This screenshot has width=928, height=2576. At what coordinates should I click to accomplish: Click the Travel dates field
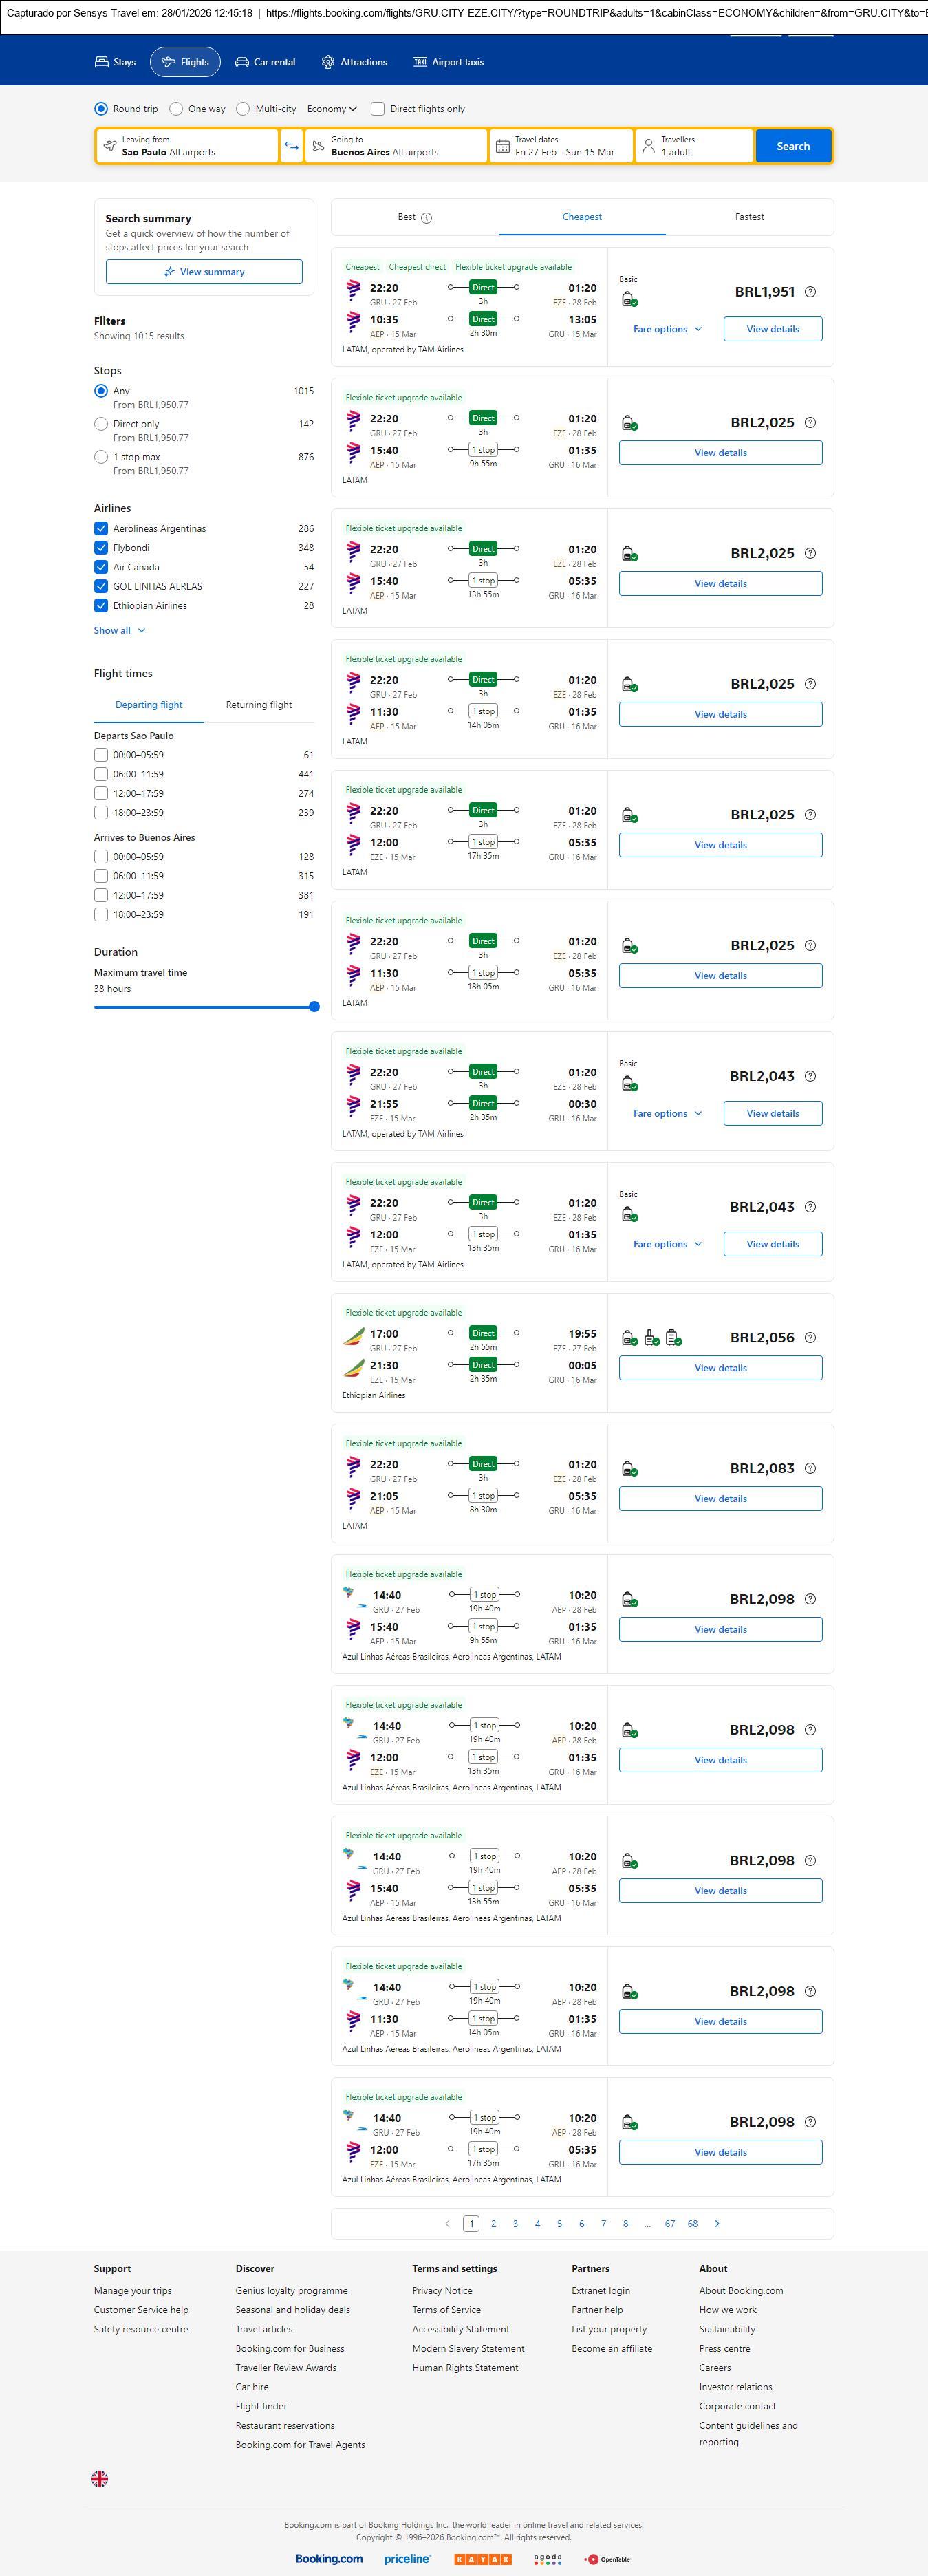[x=562, y=146]
